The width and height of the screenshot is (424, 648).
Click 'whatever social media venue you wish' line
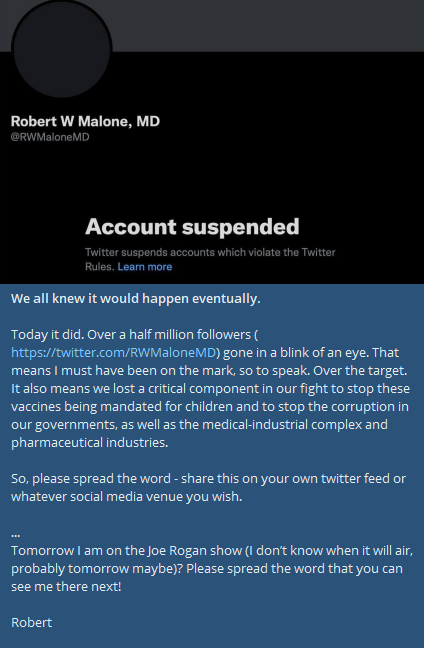pyautogui.click(x=126, y=496)
